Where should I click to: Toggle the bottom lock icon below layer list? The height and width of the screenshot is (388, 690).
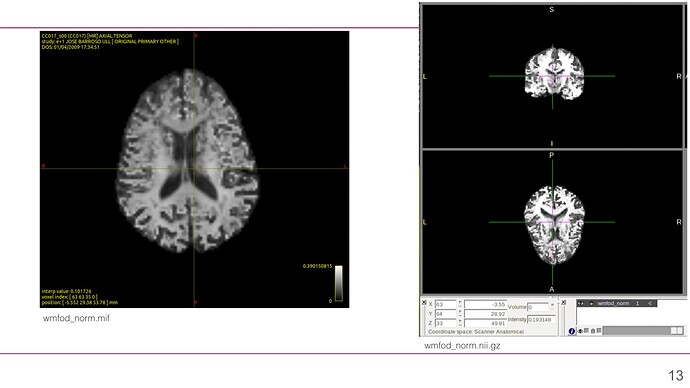pos(593,331)
